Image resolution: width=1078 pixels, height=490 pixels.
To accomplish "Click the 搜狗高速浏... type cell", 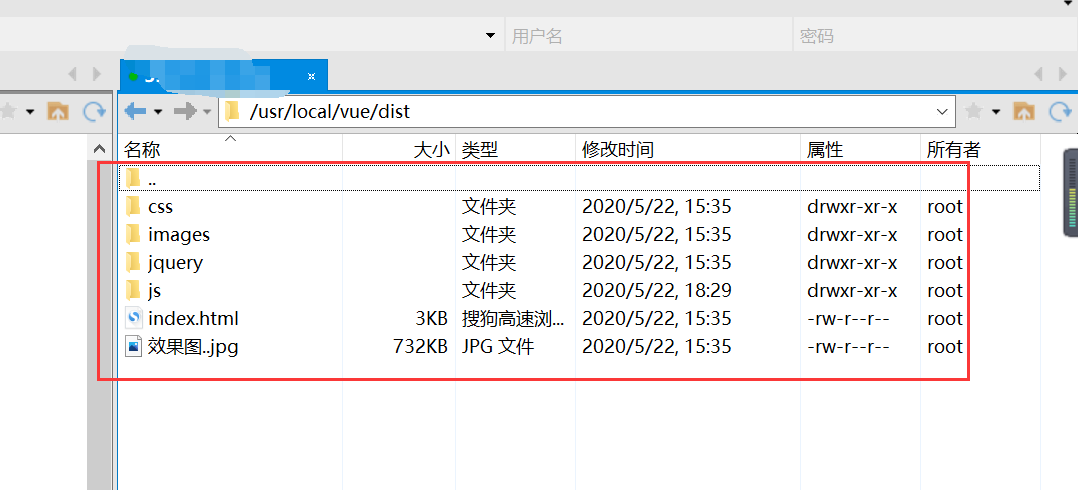I will tap(514, 319).
